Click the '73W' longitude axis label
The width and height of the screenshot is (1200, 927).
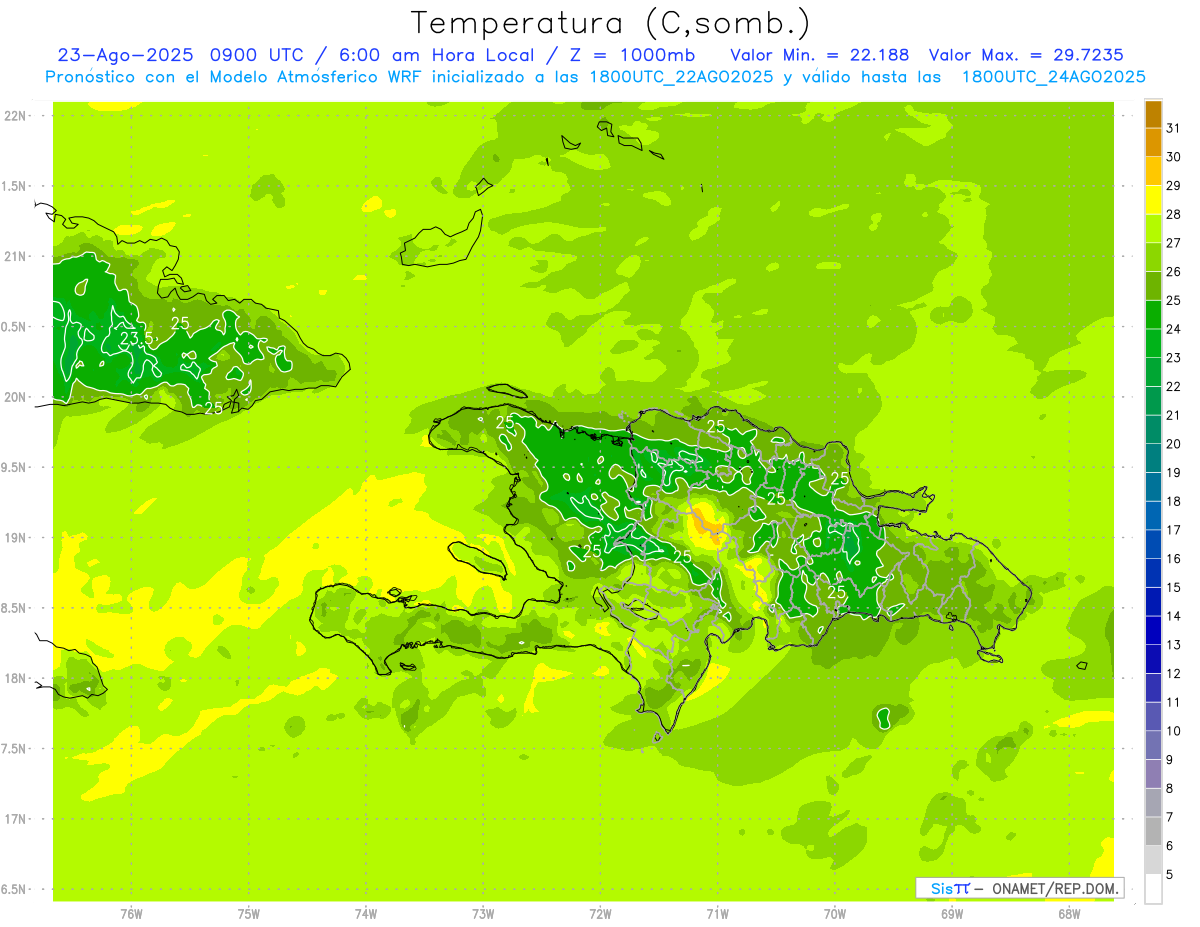pyautogui.click(x=483, y=913)
